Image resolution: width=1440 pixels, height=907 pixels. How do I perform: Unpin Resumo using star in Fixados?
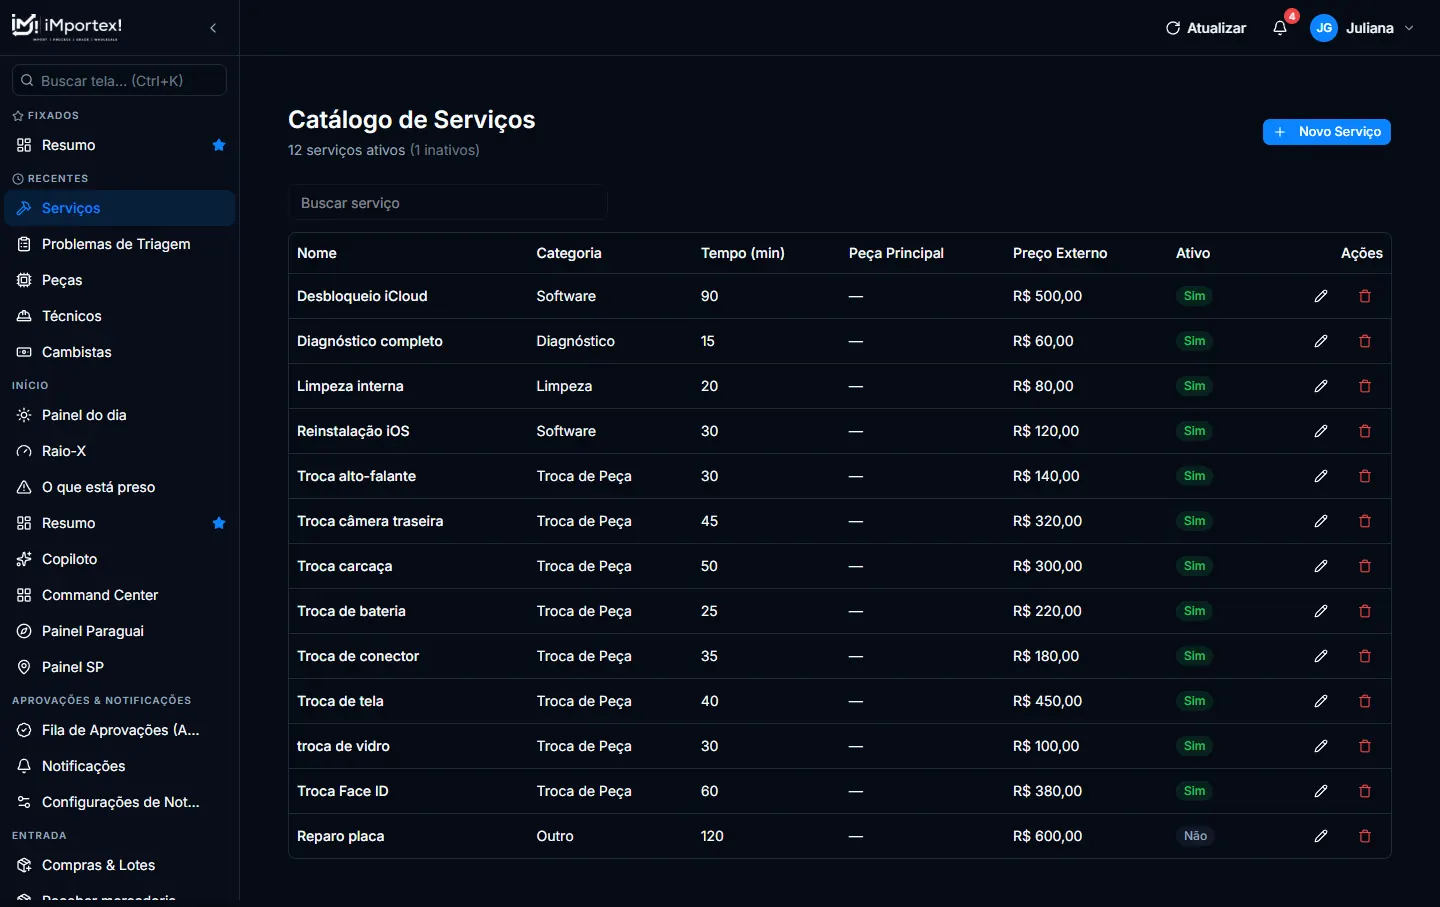pos(219,145)
